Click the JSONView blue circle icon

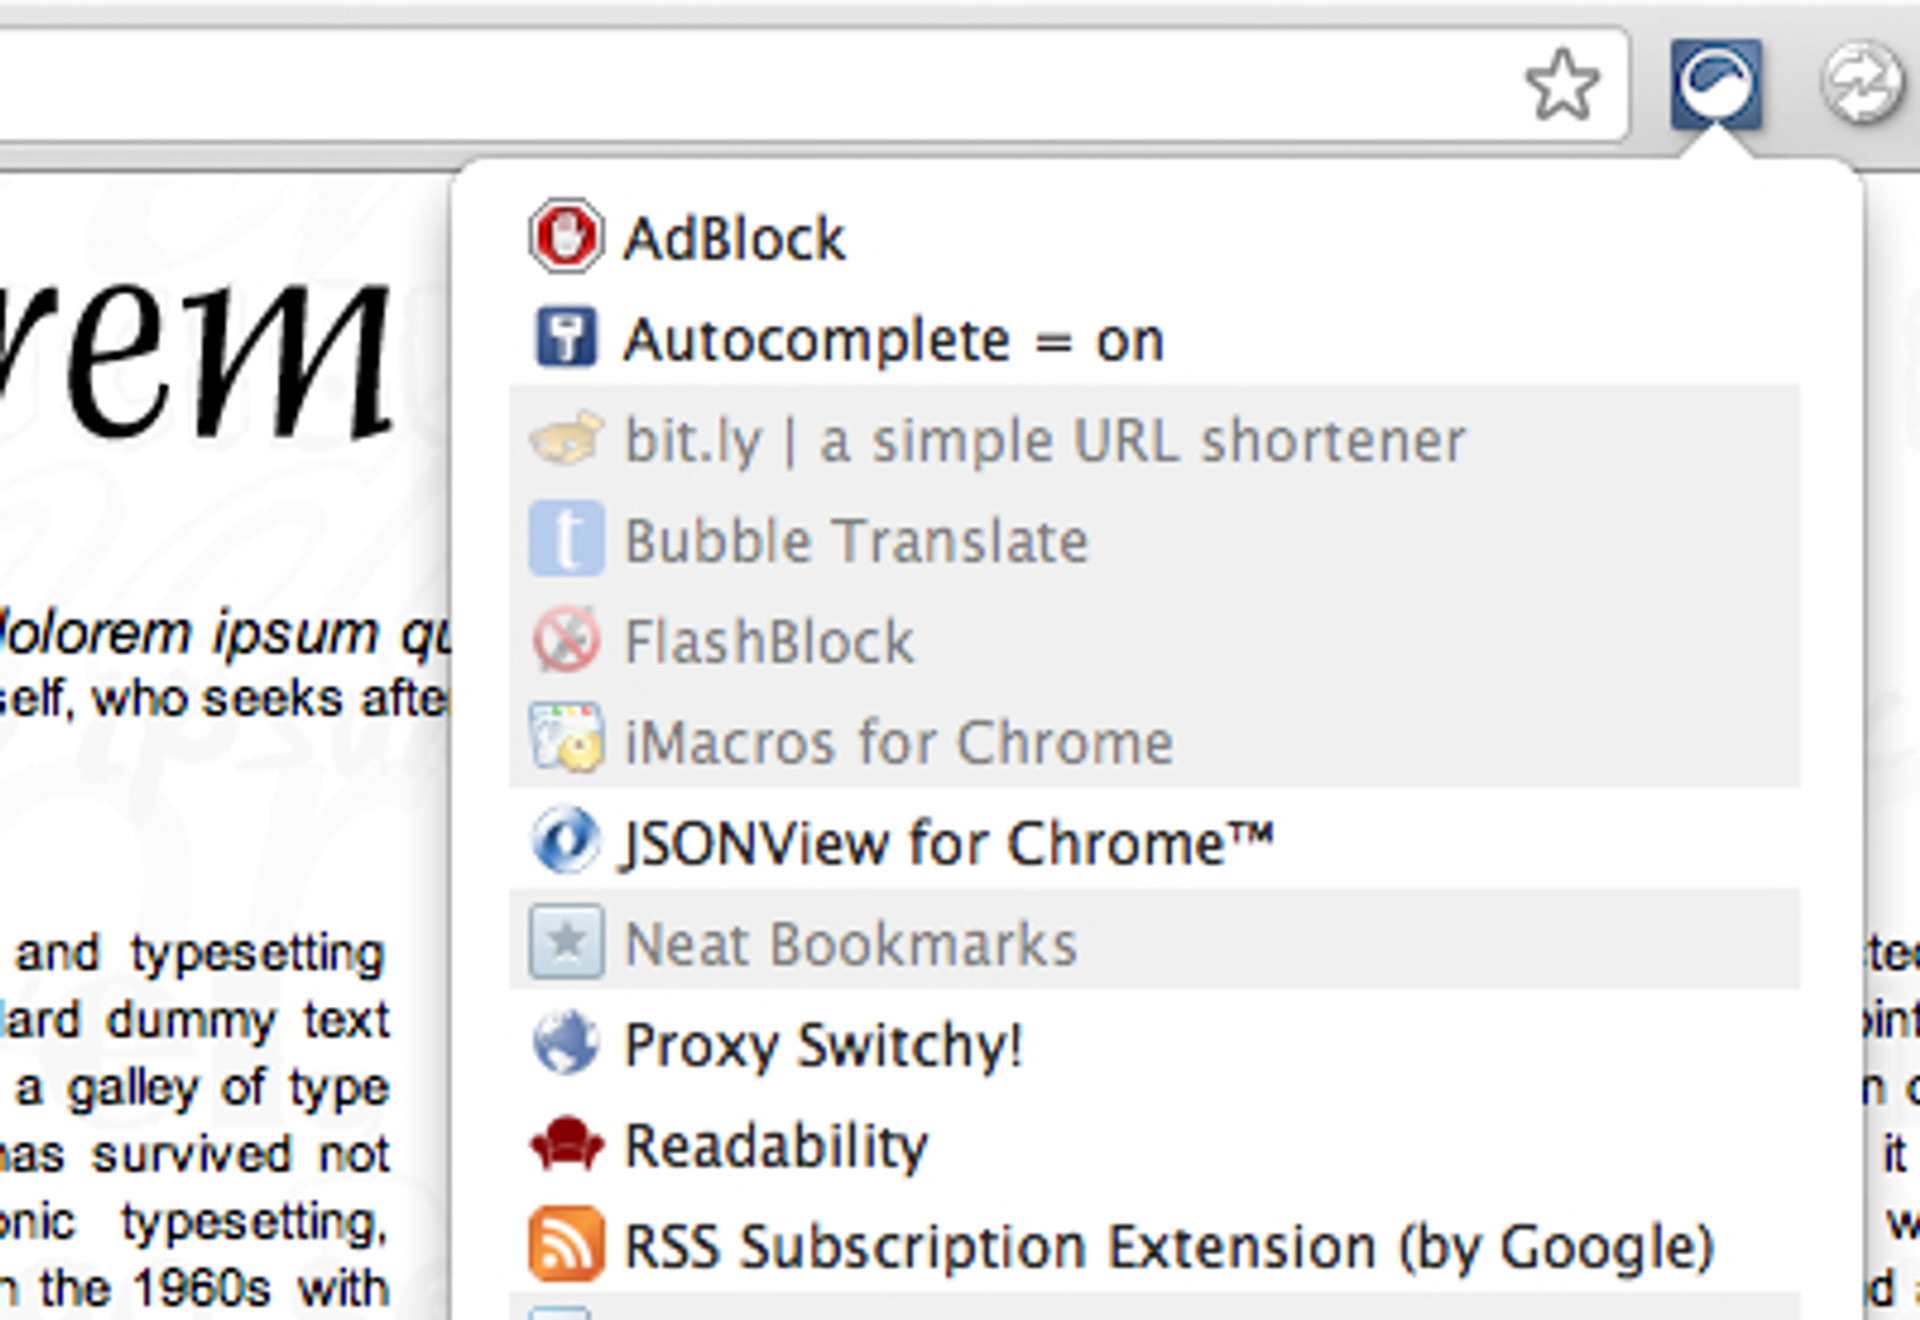tap(565, 841)
